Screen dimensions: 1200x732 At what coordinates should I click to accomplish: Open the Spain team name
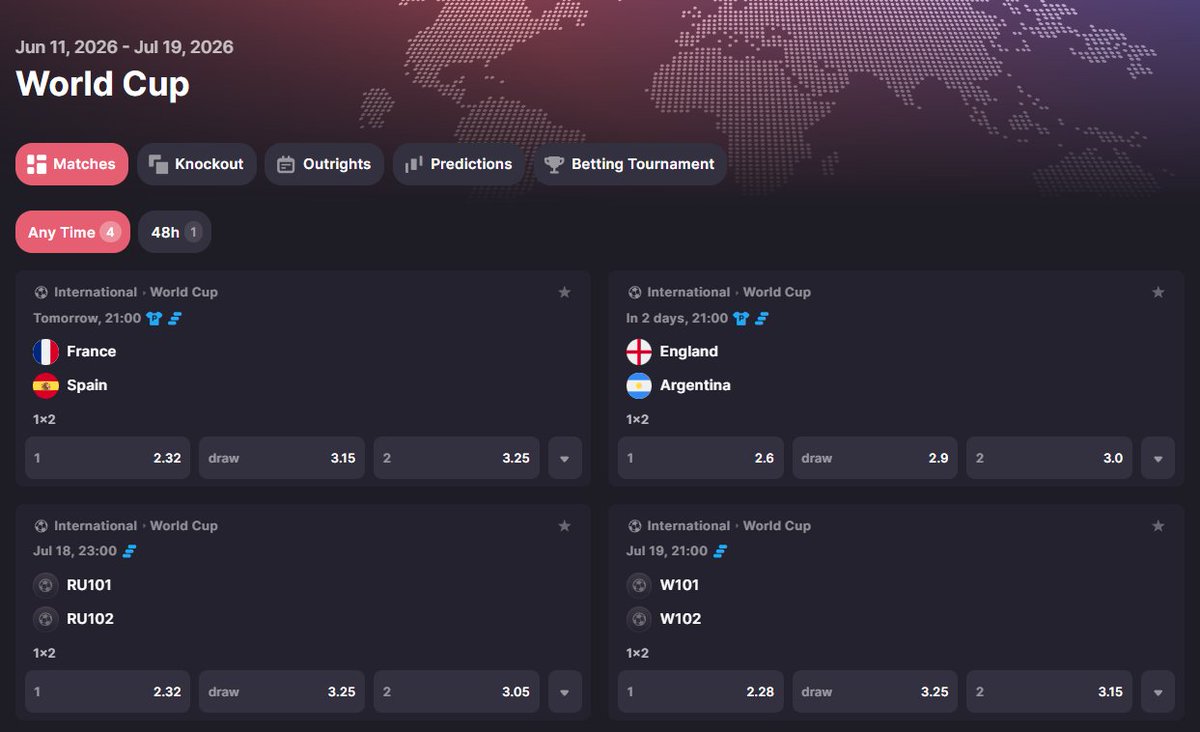pyautogui.click(x=87, y=385)
